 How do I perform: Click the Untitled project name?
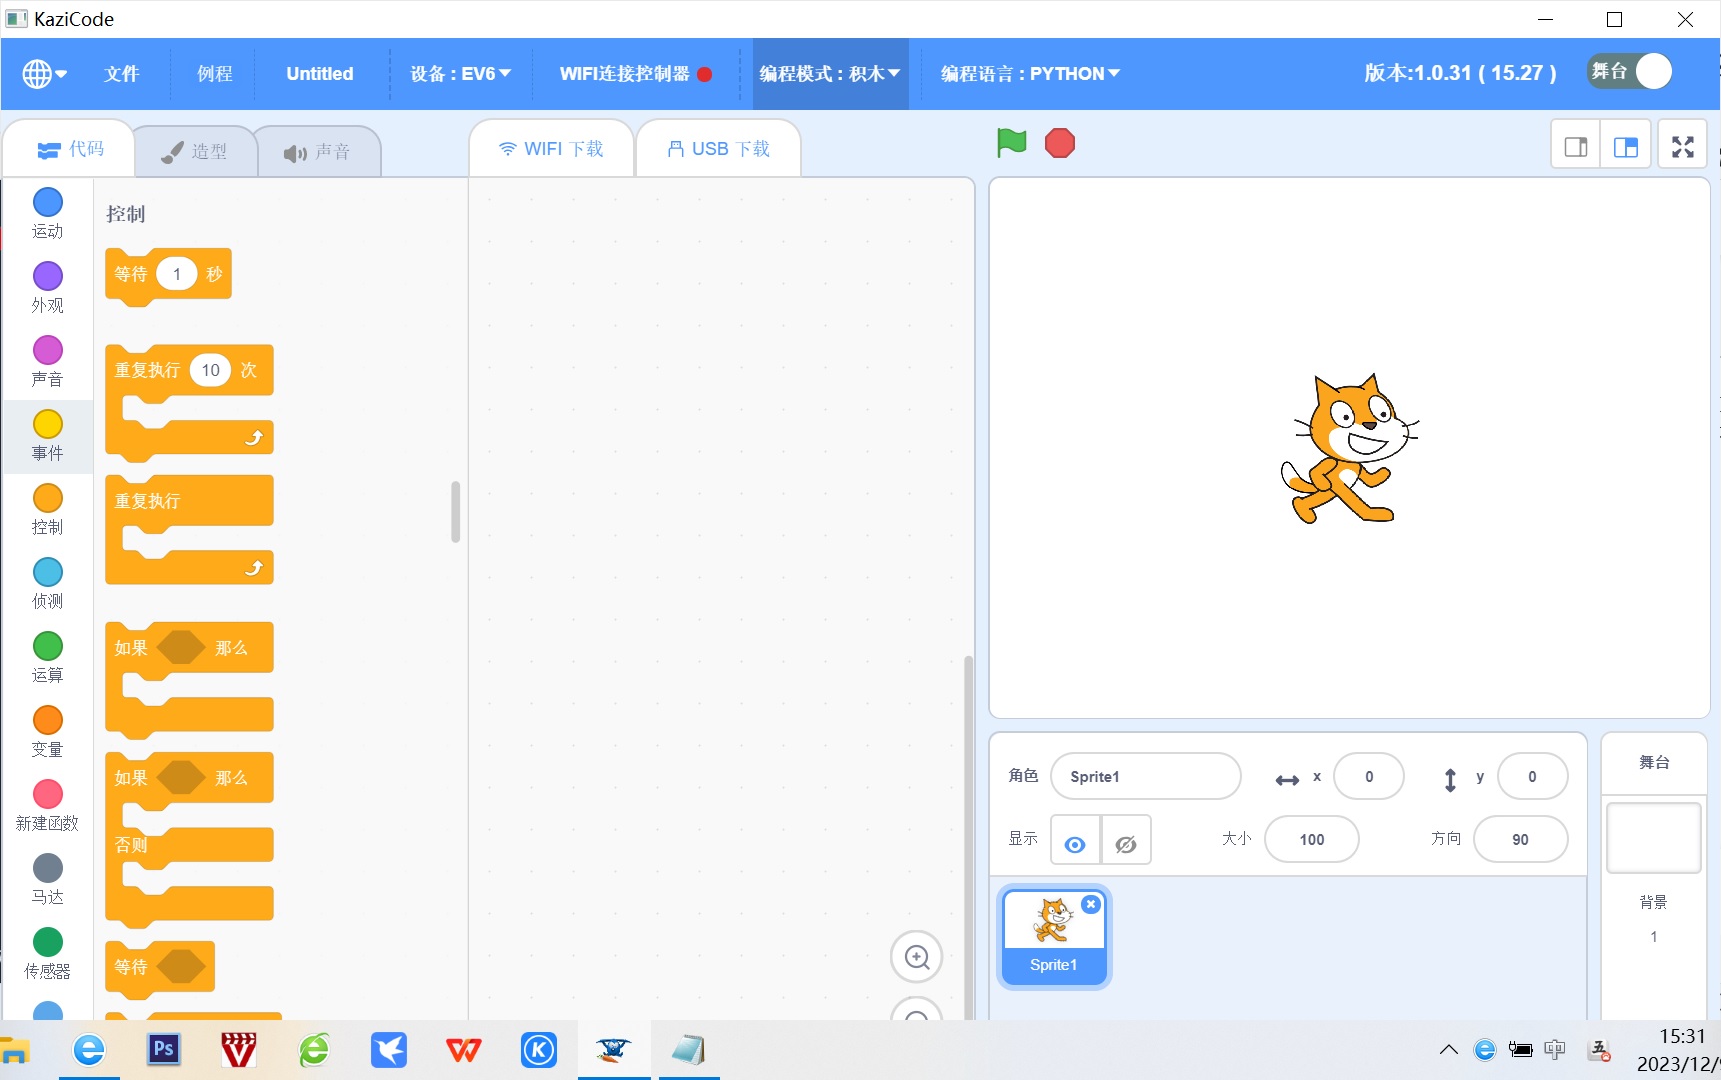[320, 74]
